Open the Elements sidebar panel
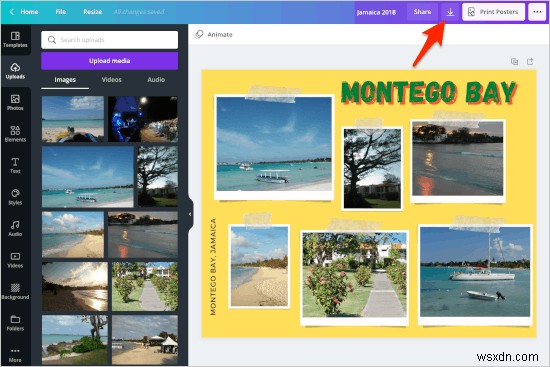 point(15,134)
